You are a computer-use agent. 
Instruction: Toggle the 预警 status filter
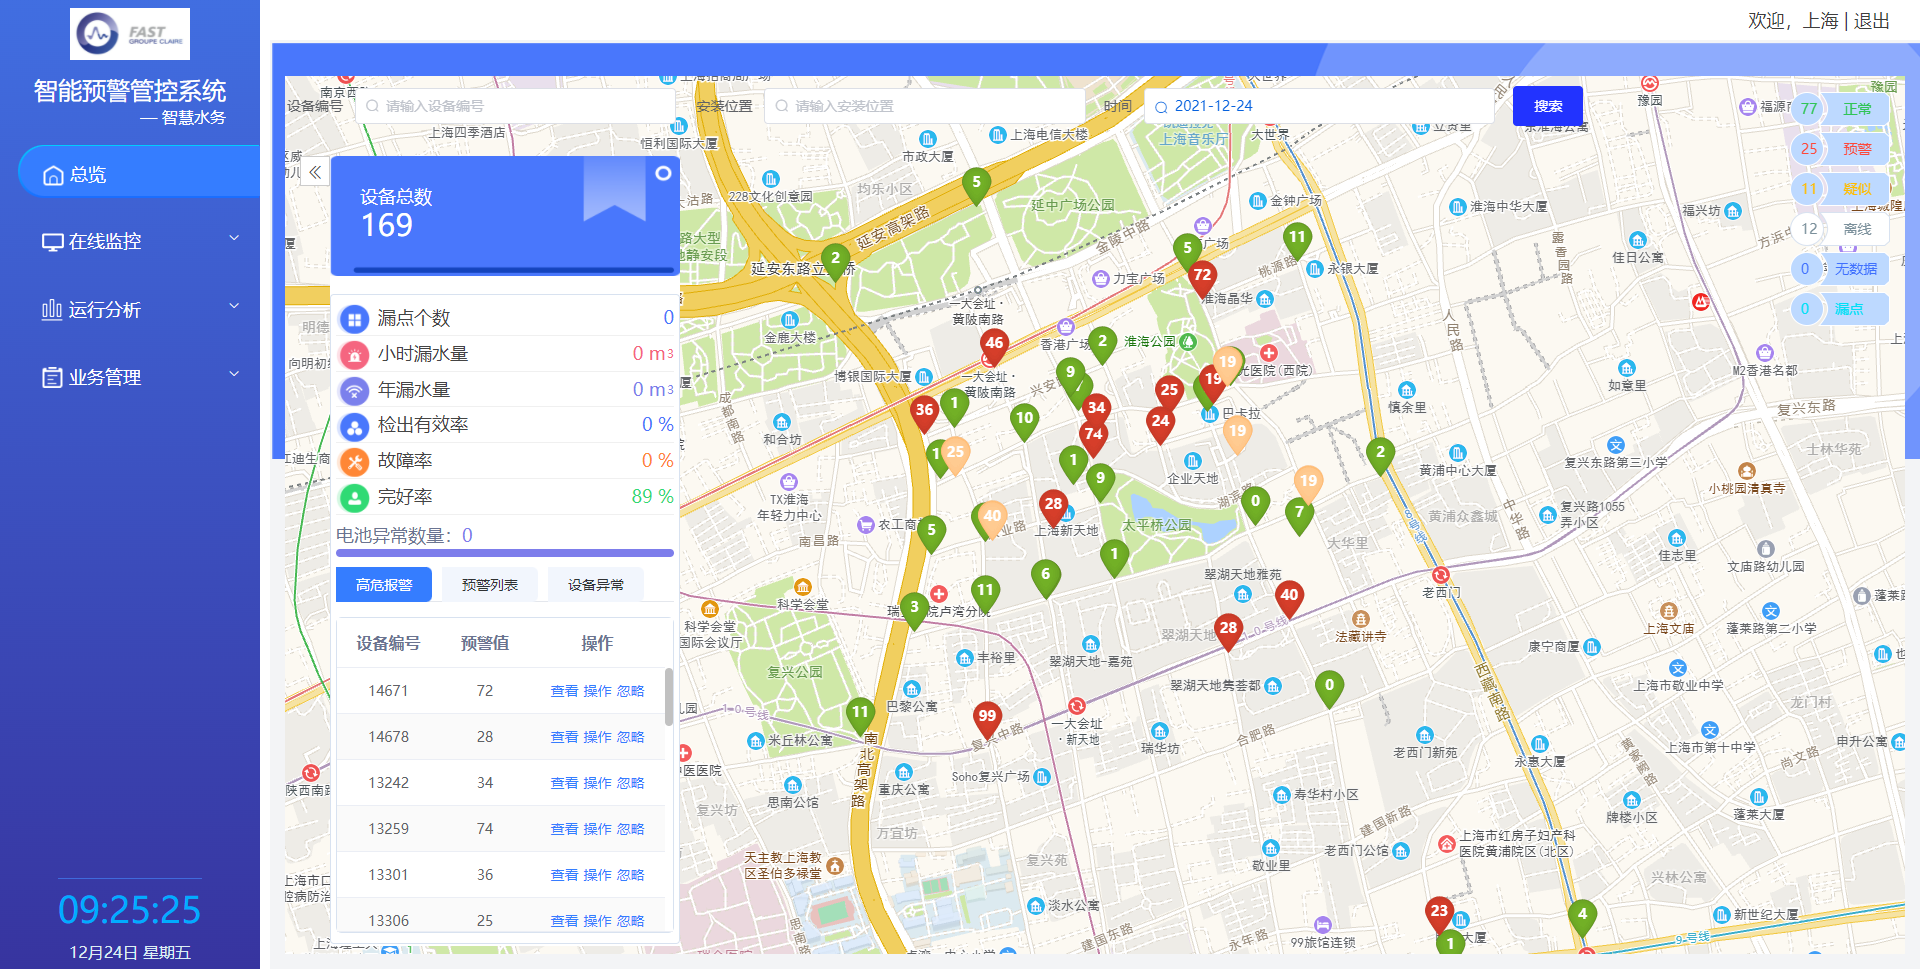coord(1856,149)
